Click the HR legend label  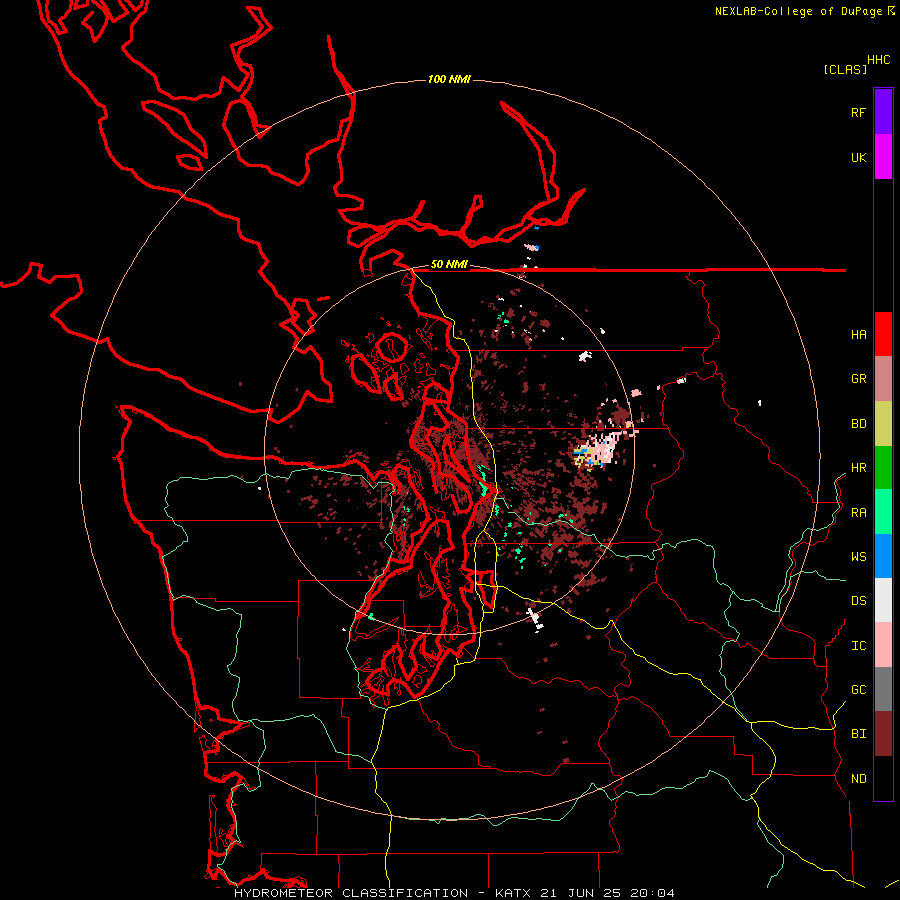click(858, 468)
